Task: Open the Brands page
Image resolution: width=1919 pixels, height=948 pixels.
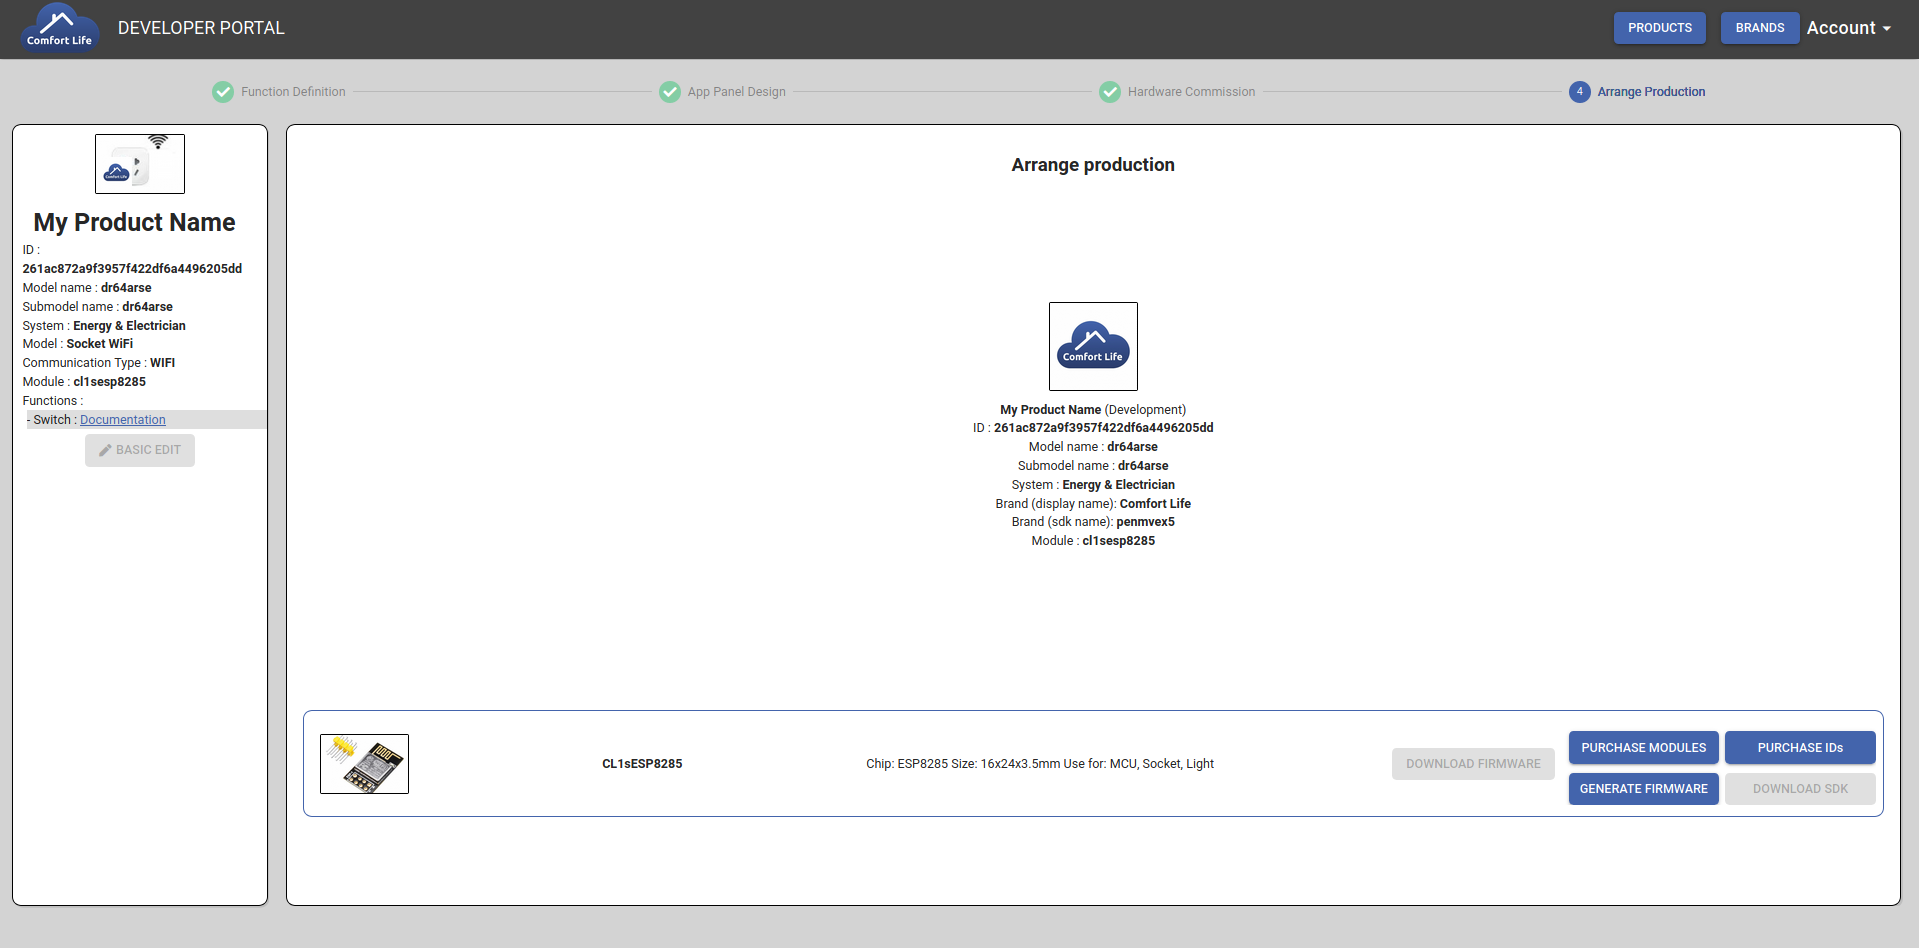Action: (1759, 28)
